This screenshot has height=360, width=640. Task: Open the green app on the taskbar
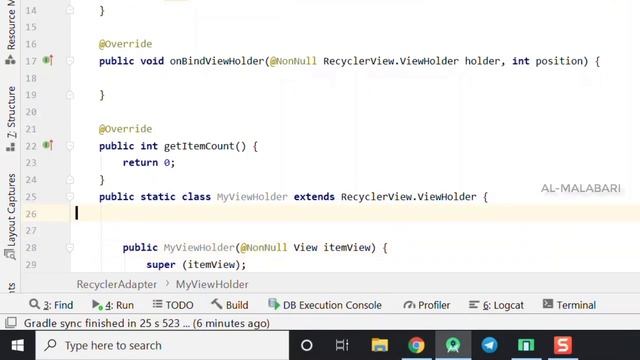[x=526, y=345]
